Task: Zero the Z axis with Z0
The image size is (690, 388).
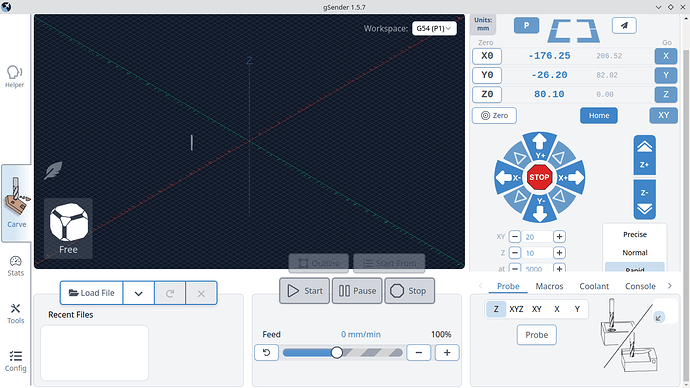Action: [x=487, y=94]
